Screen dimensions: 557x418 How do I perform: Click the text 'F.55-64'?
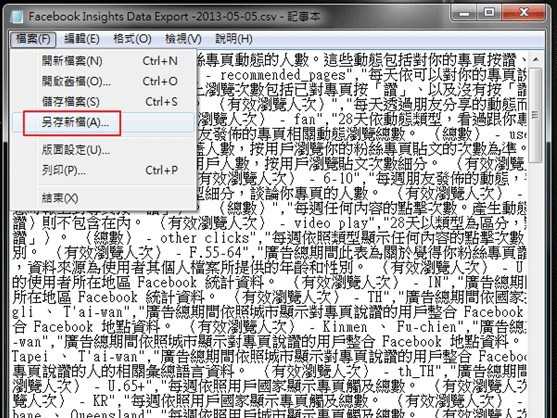216,253
